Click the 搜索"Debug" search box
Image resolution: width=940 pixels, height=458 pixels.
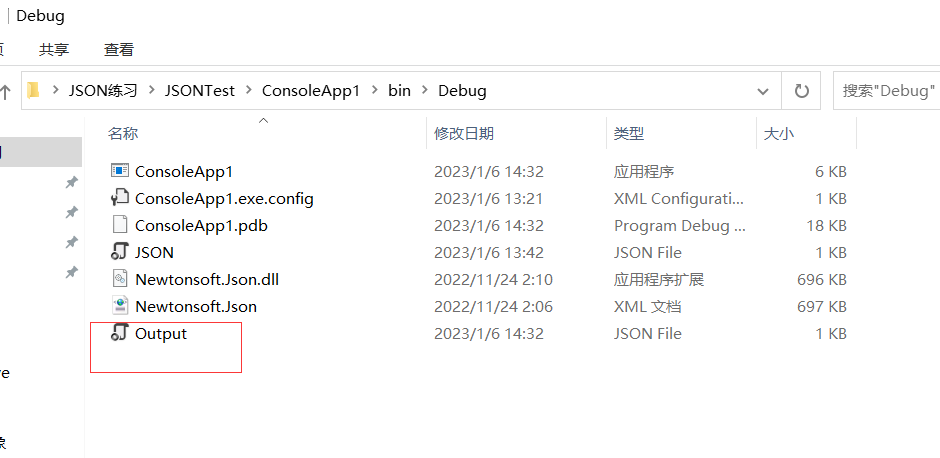(x=888, y=91)
